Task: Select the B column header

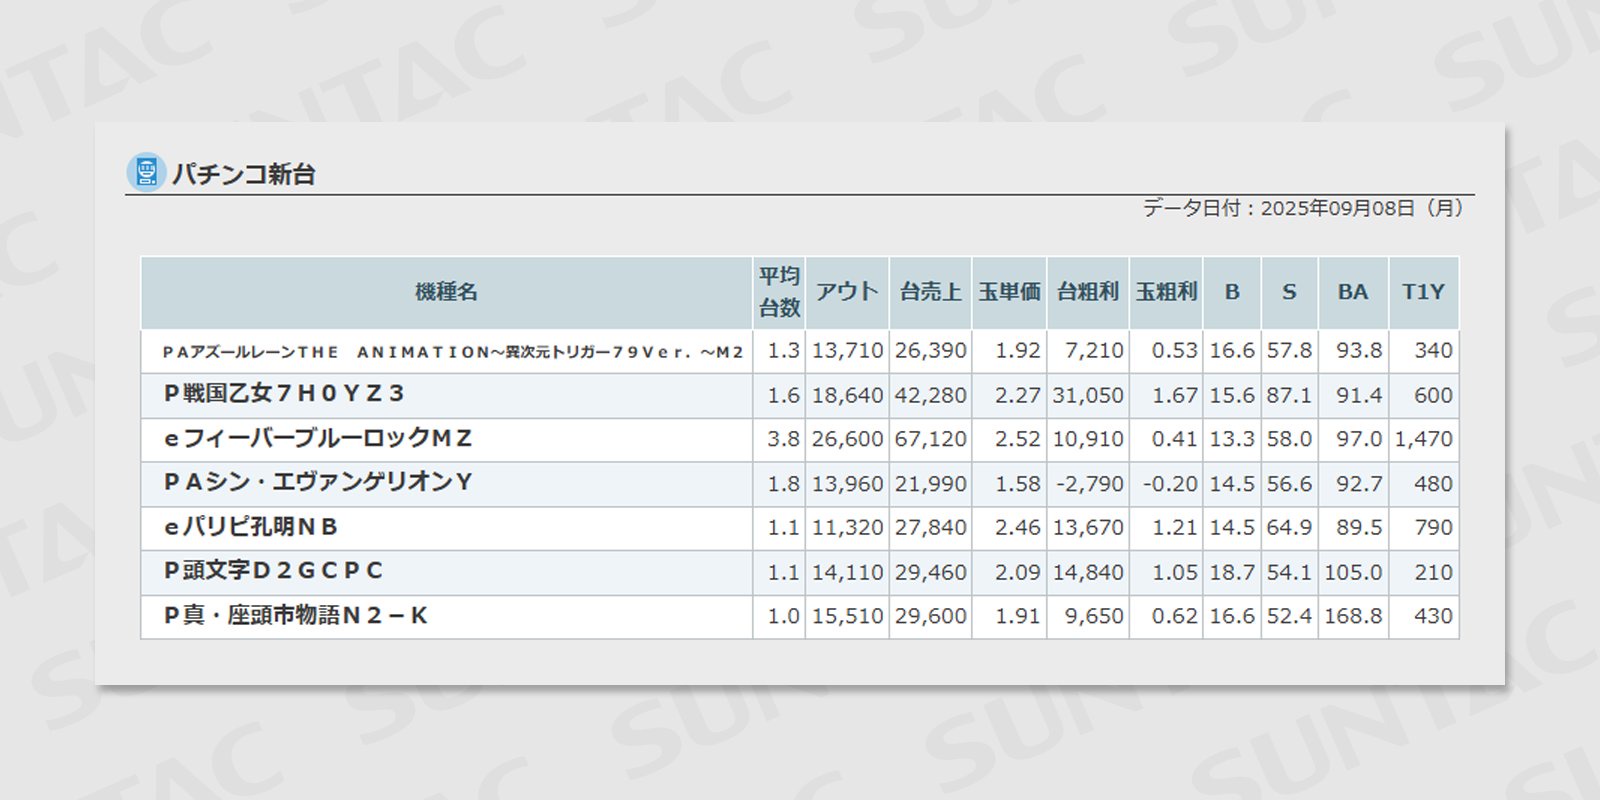Action: coord(1232,292)
